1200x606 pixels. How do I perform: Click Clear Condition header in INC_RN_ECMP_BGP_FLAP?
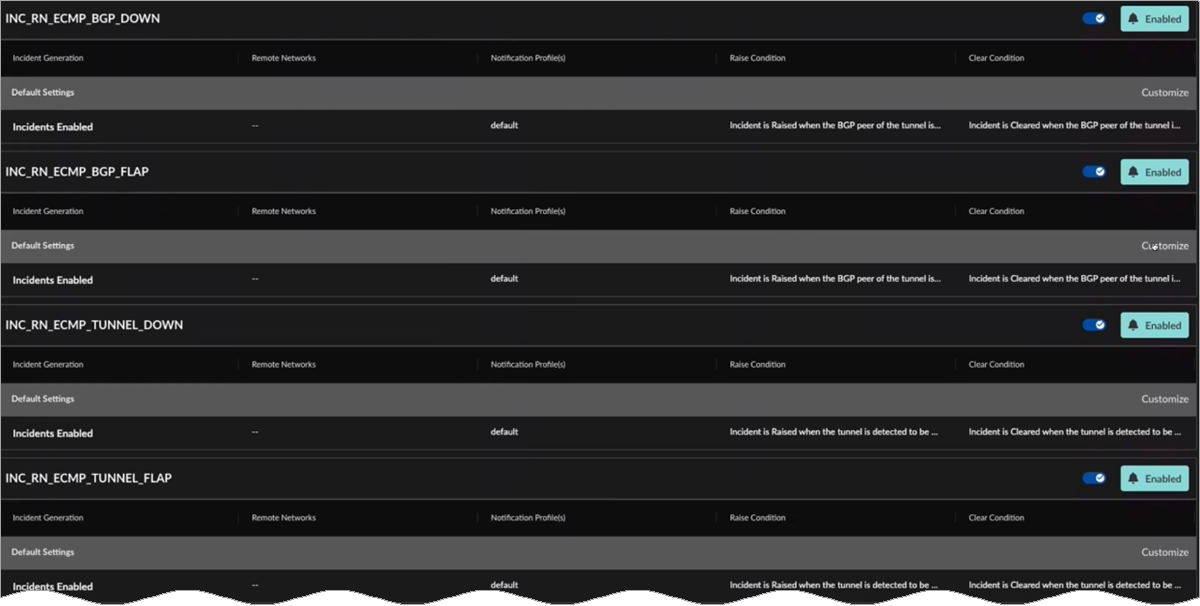pyautogui.click(x=997, y=211)
